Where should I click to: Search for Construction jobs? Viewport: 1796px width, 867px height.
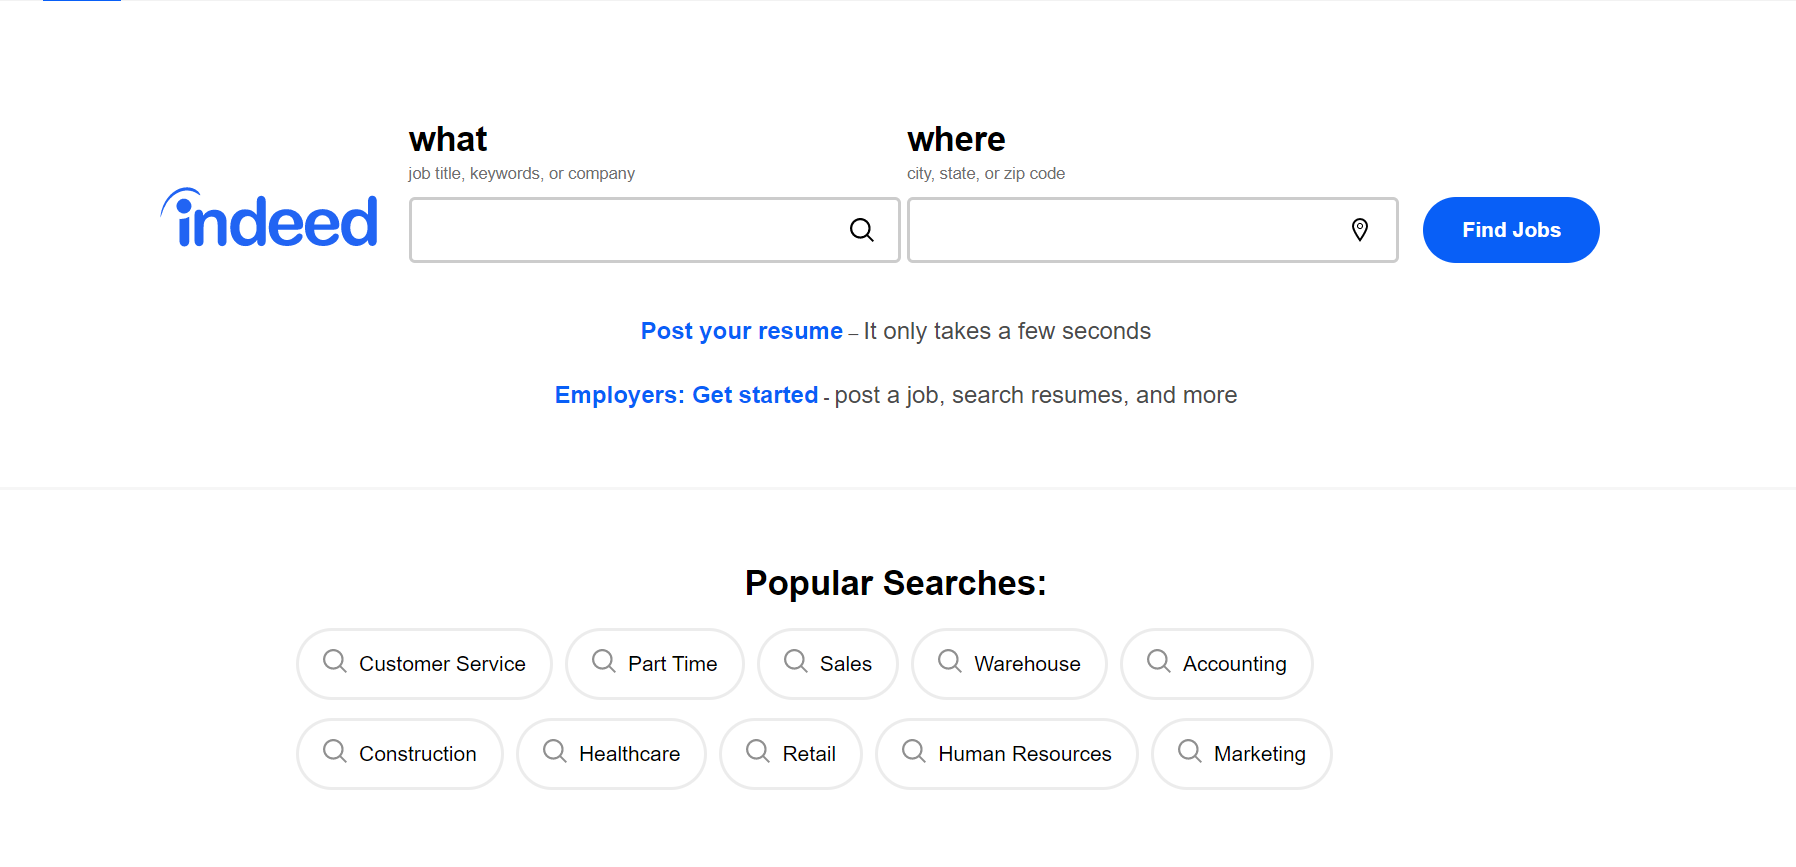[399, 753]
